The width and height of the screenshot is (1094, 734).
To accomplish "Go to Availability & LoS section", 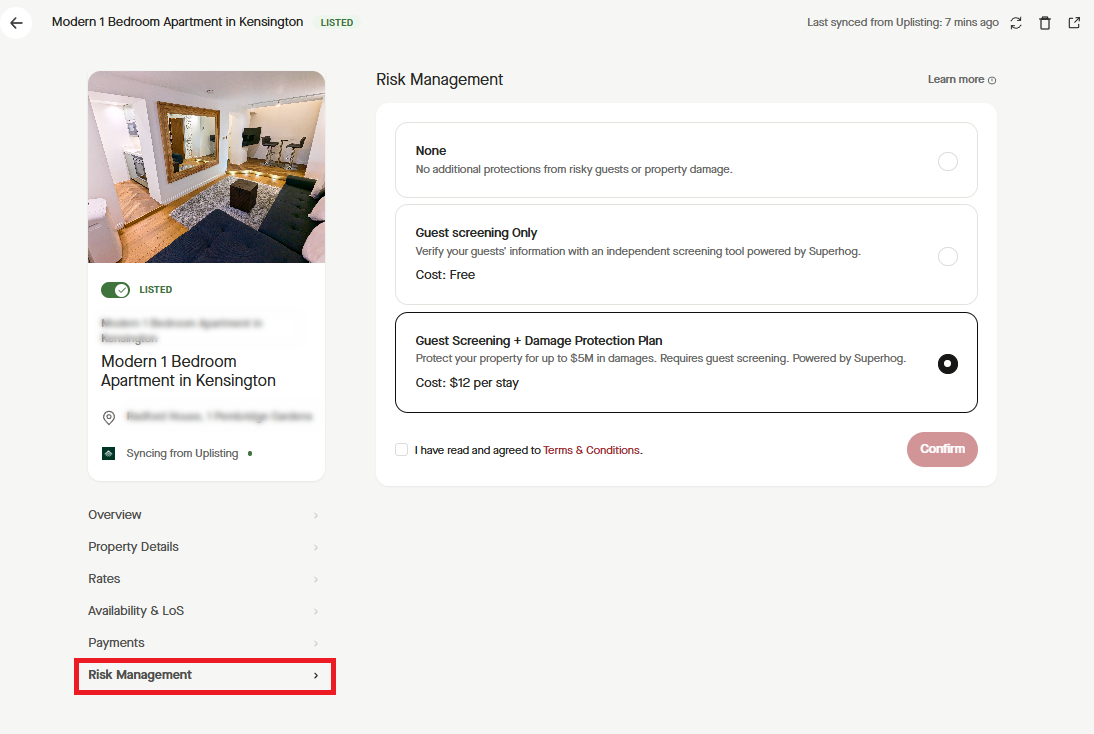I will coord(204,611).
